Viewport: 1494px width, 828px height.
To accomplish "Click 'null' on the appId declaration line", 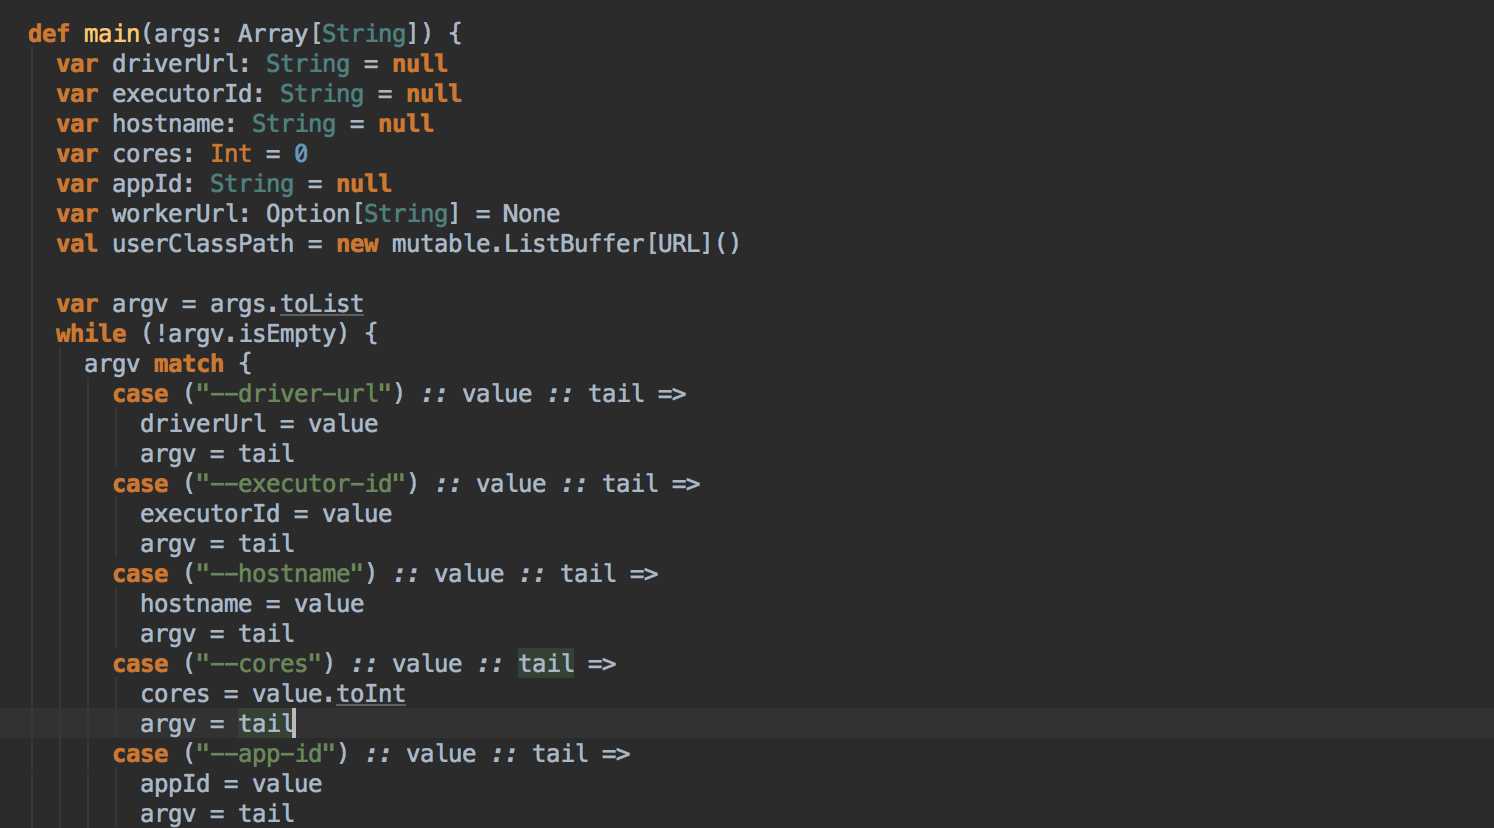I will coord(364,184).
